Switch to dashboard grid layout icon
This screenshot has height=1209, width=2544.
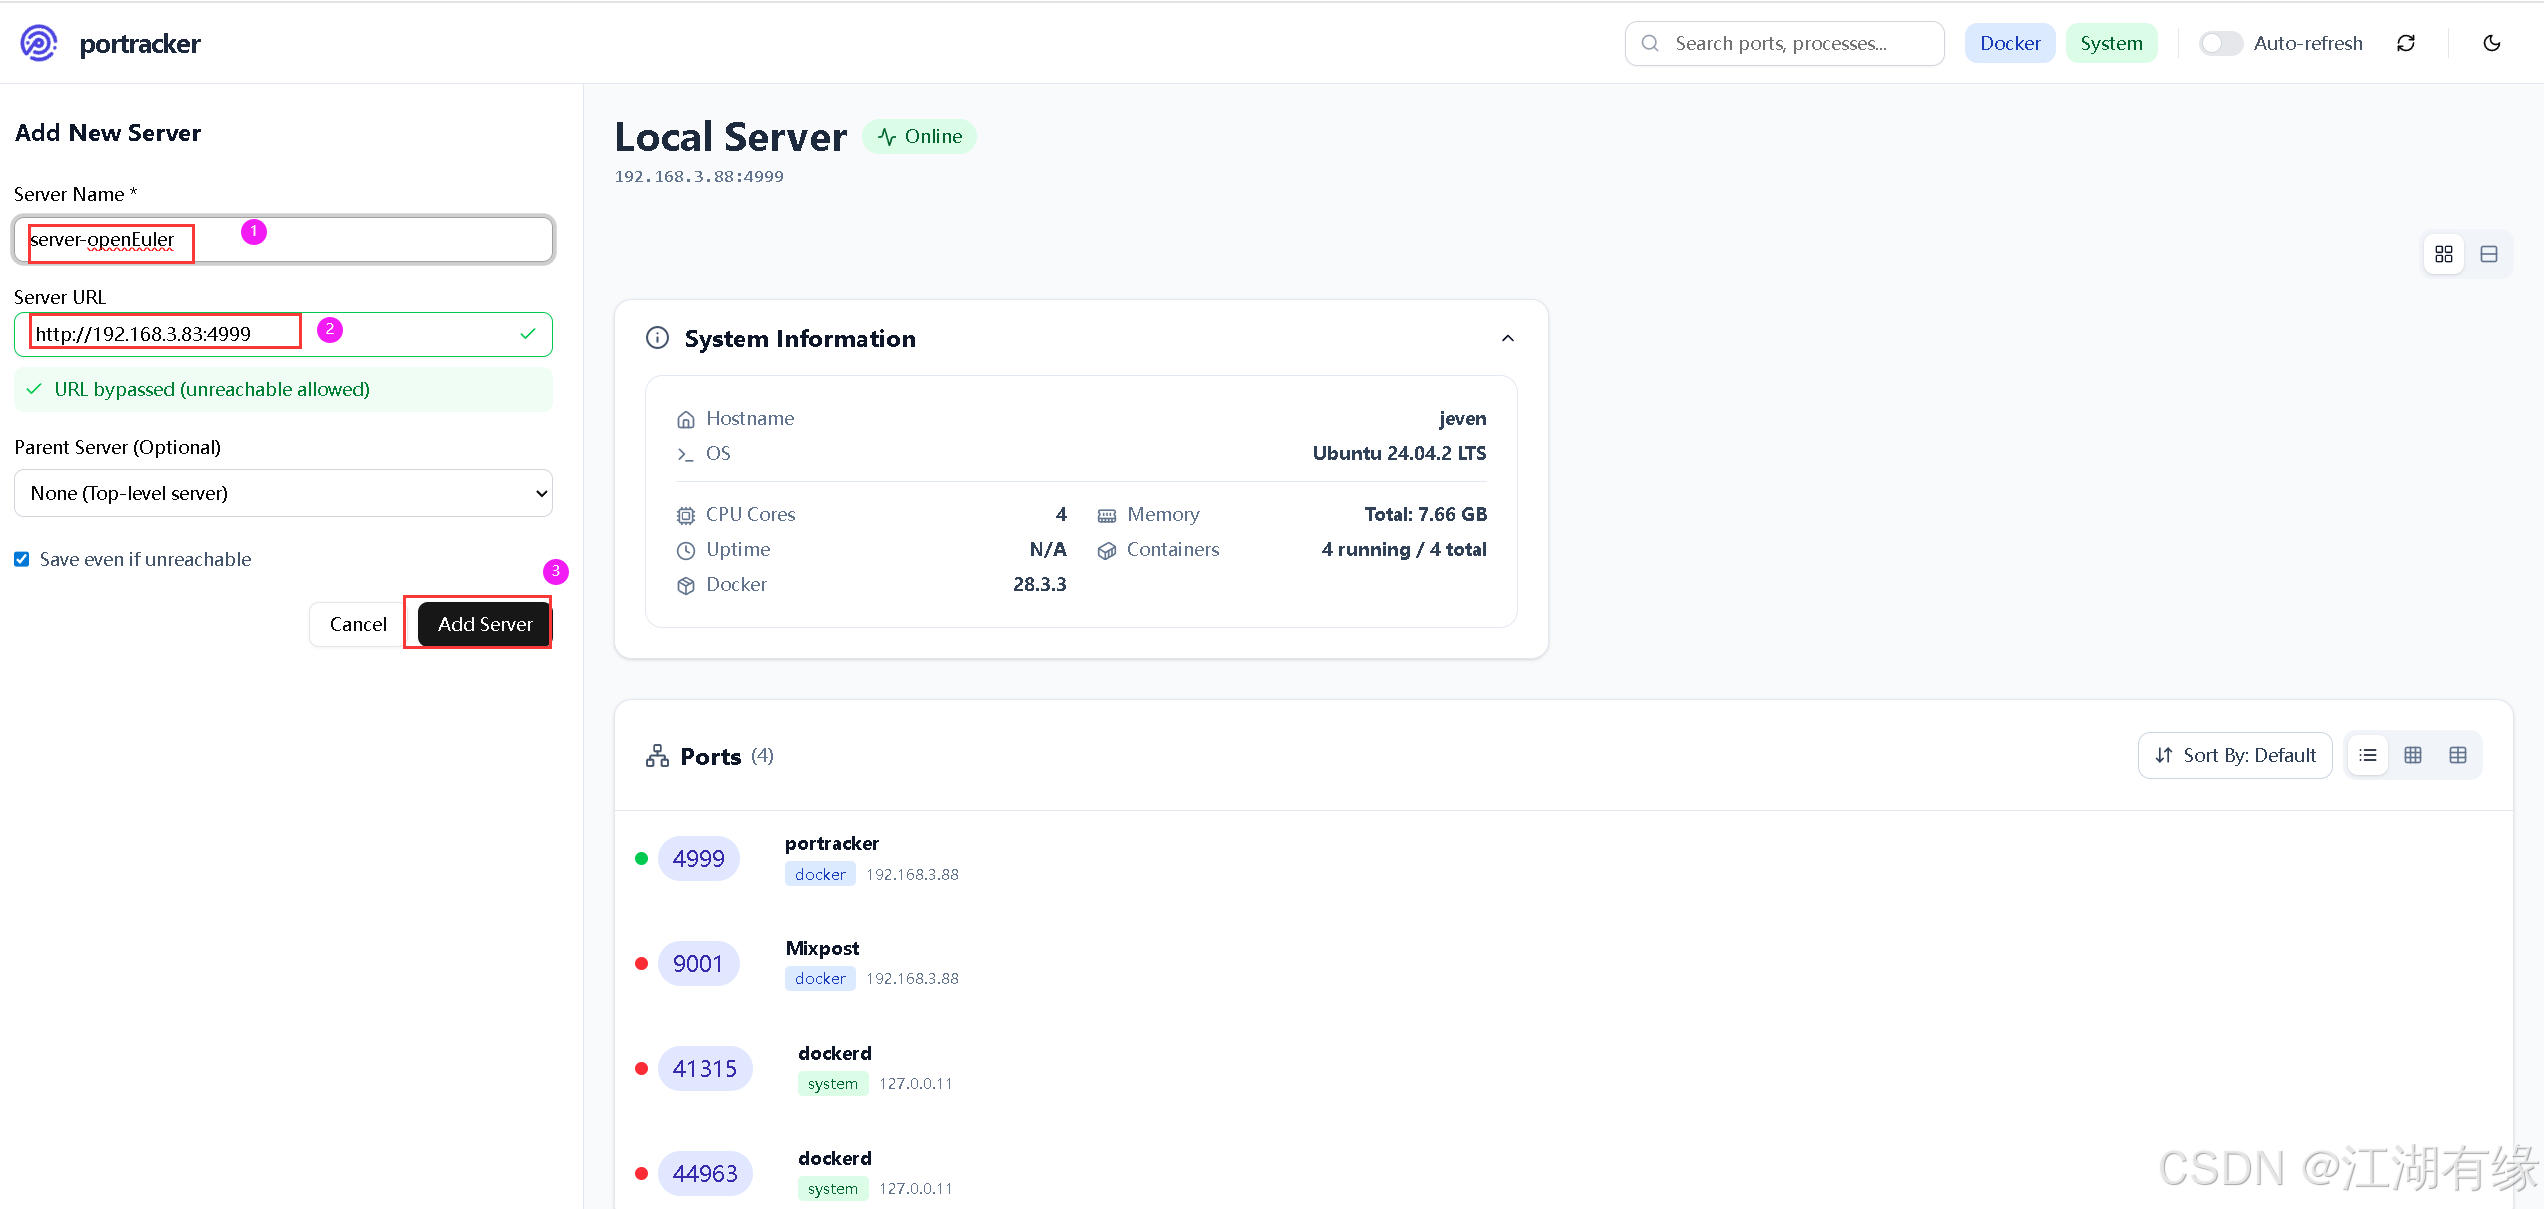point(2444,254)
